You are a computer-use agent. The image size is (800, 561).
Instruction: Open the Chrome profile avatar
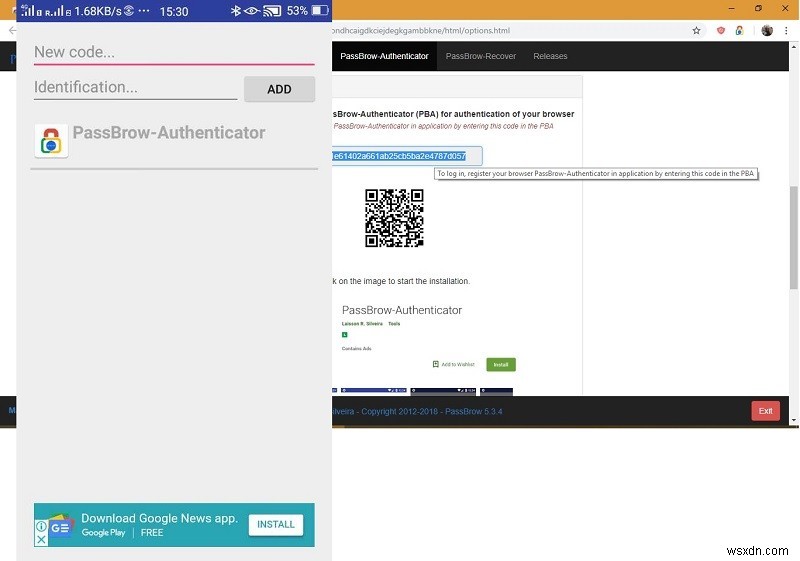click(767, 31)
